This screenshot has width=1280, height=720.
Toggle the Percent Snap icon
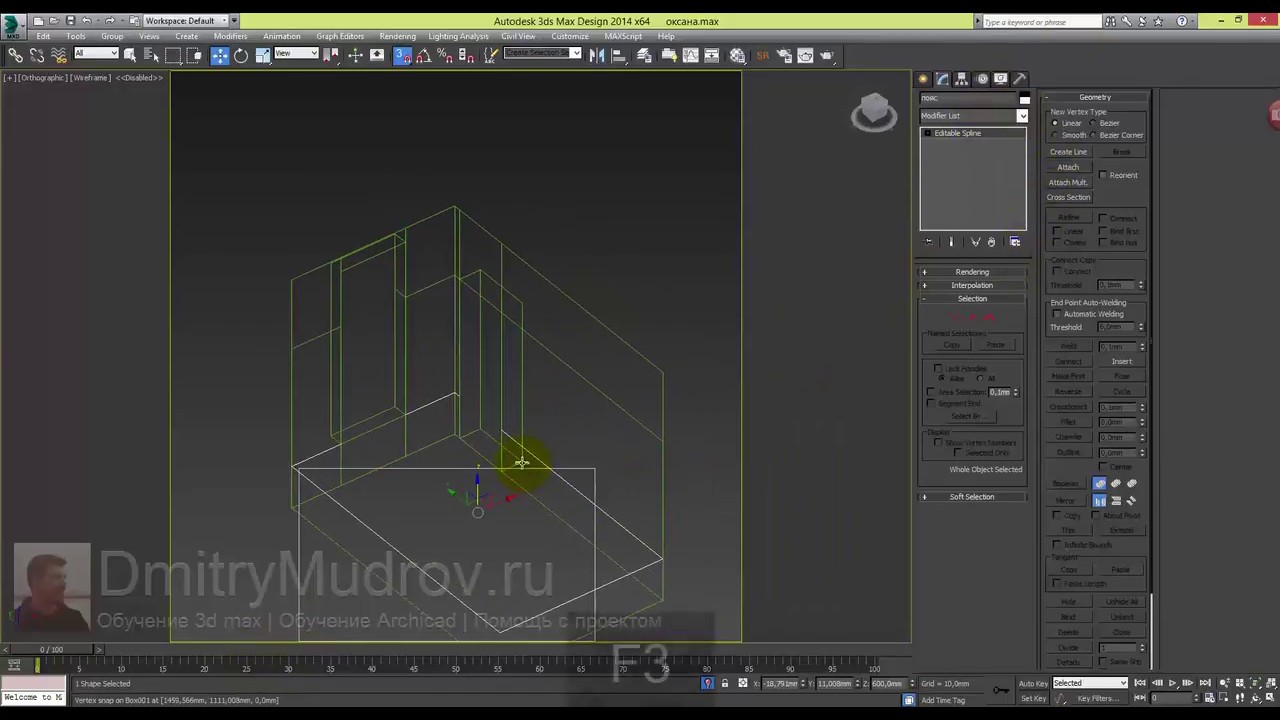445,56
